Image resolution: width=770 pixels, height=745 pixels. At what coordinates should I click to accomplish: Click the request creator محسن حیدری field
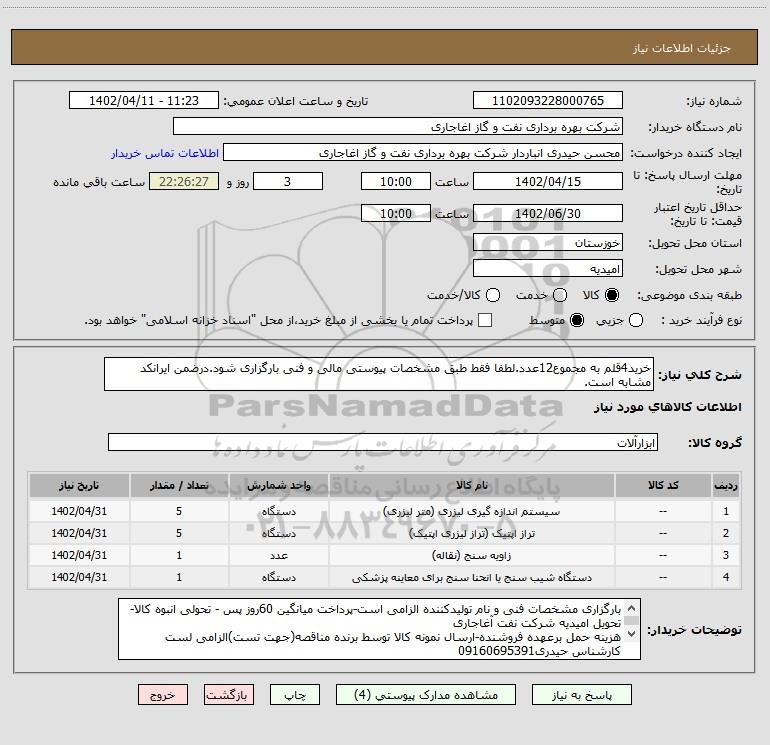(x=422, y=153)
